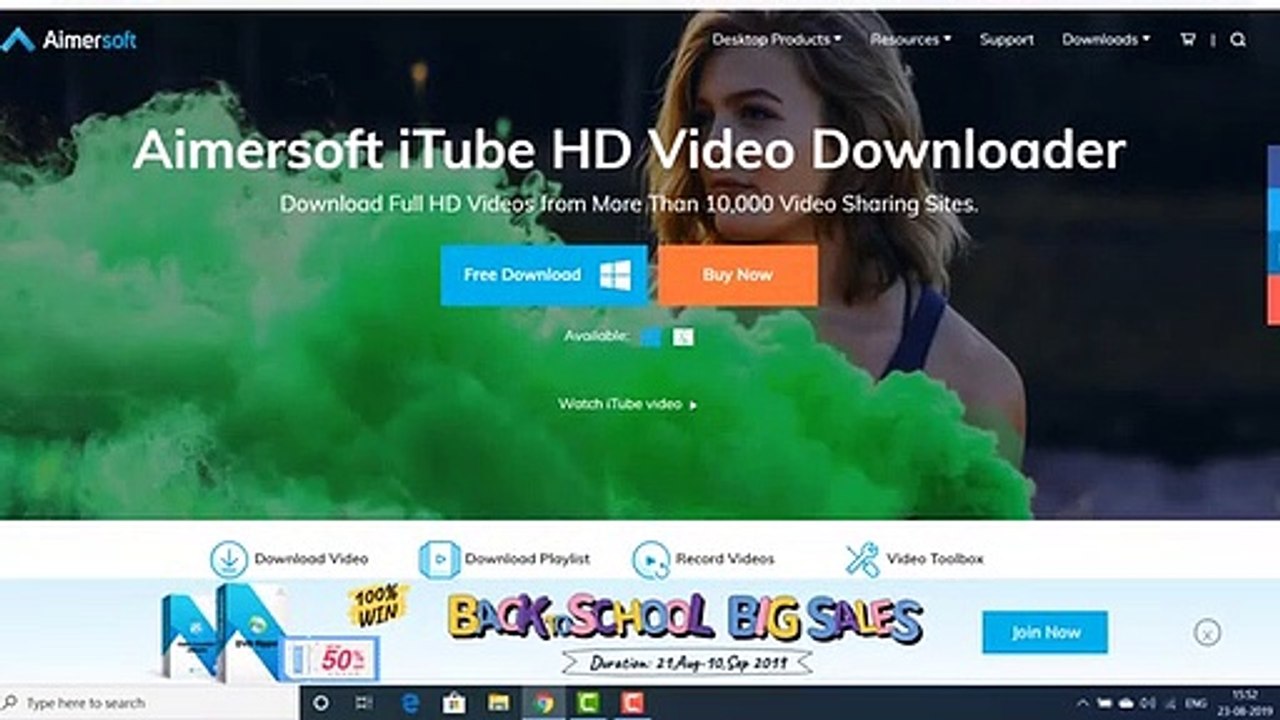Switch to the Record Videos tab
The width and height of the screenshot is (1280, 720).
pos(725,559)
